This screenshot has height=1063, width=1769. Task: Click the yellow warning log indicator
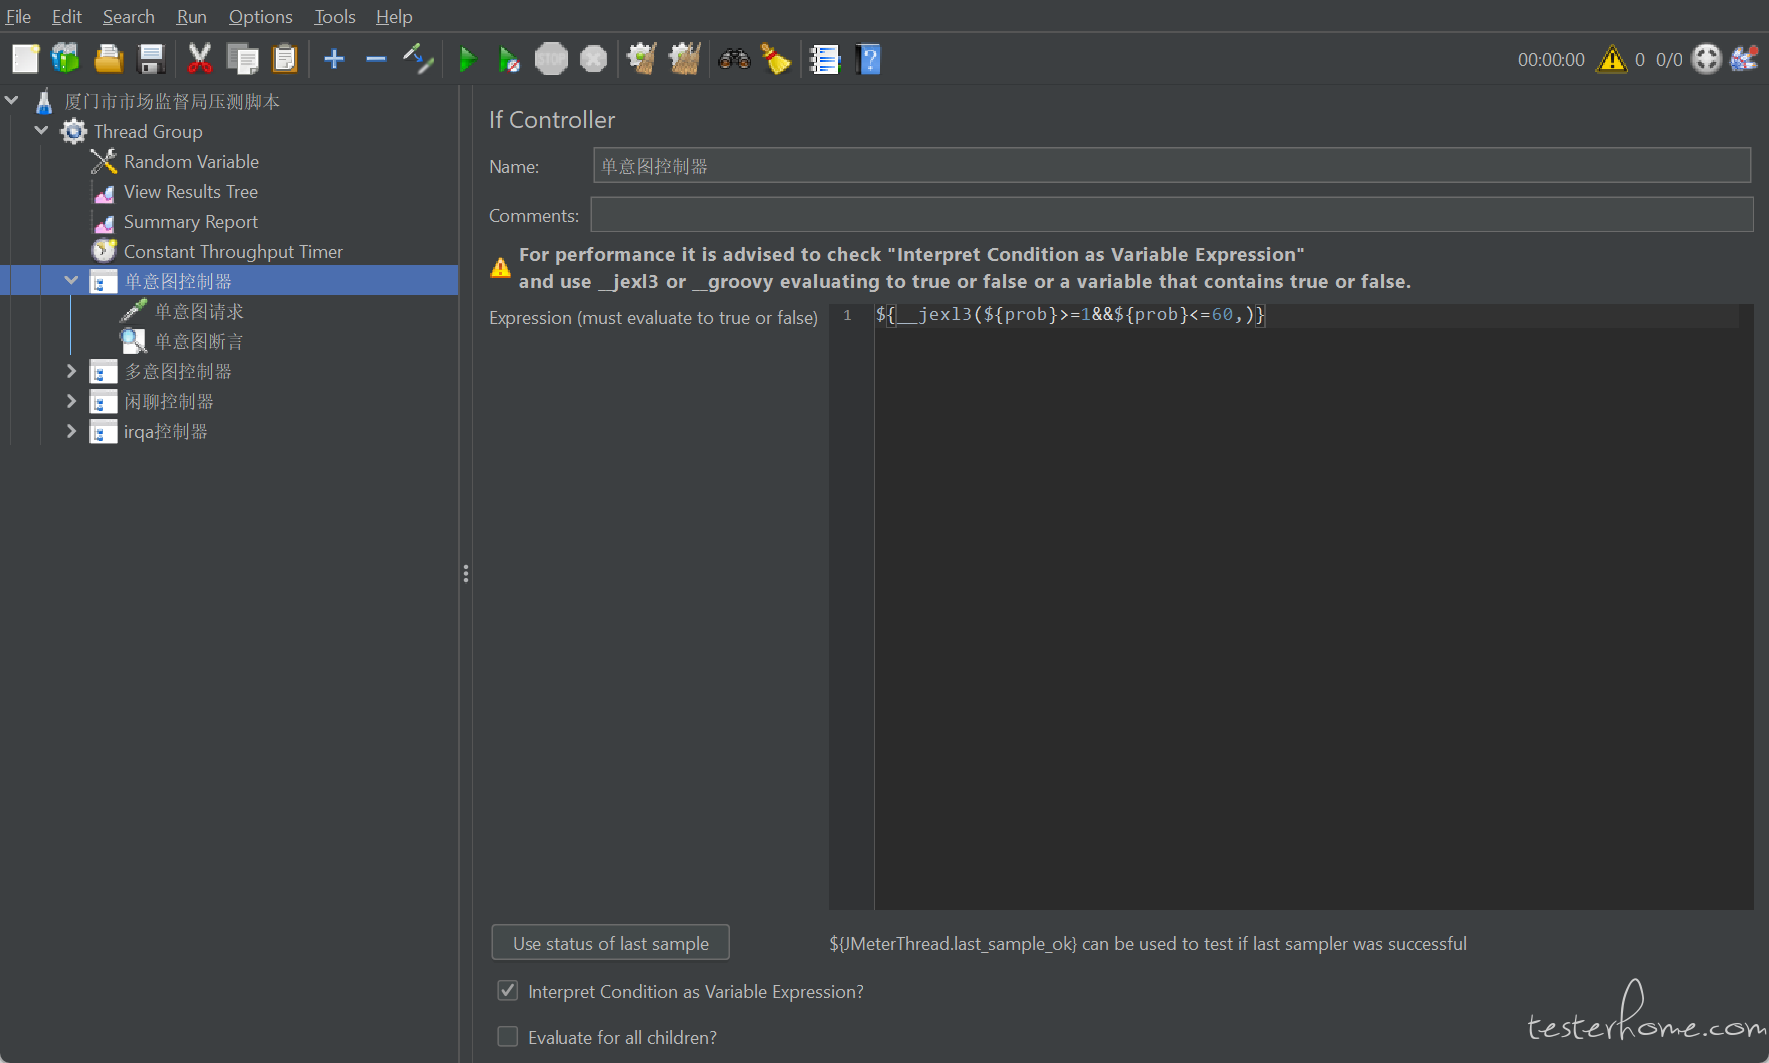[x=1611, y=60]
